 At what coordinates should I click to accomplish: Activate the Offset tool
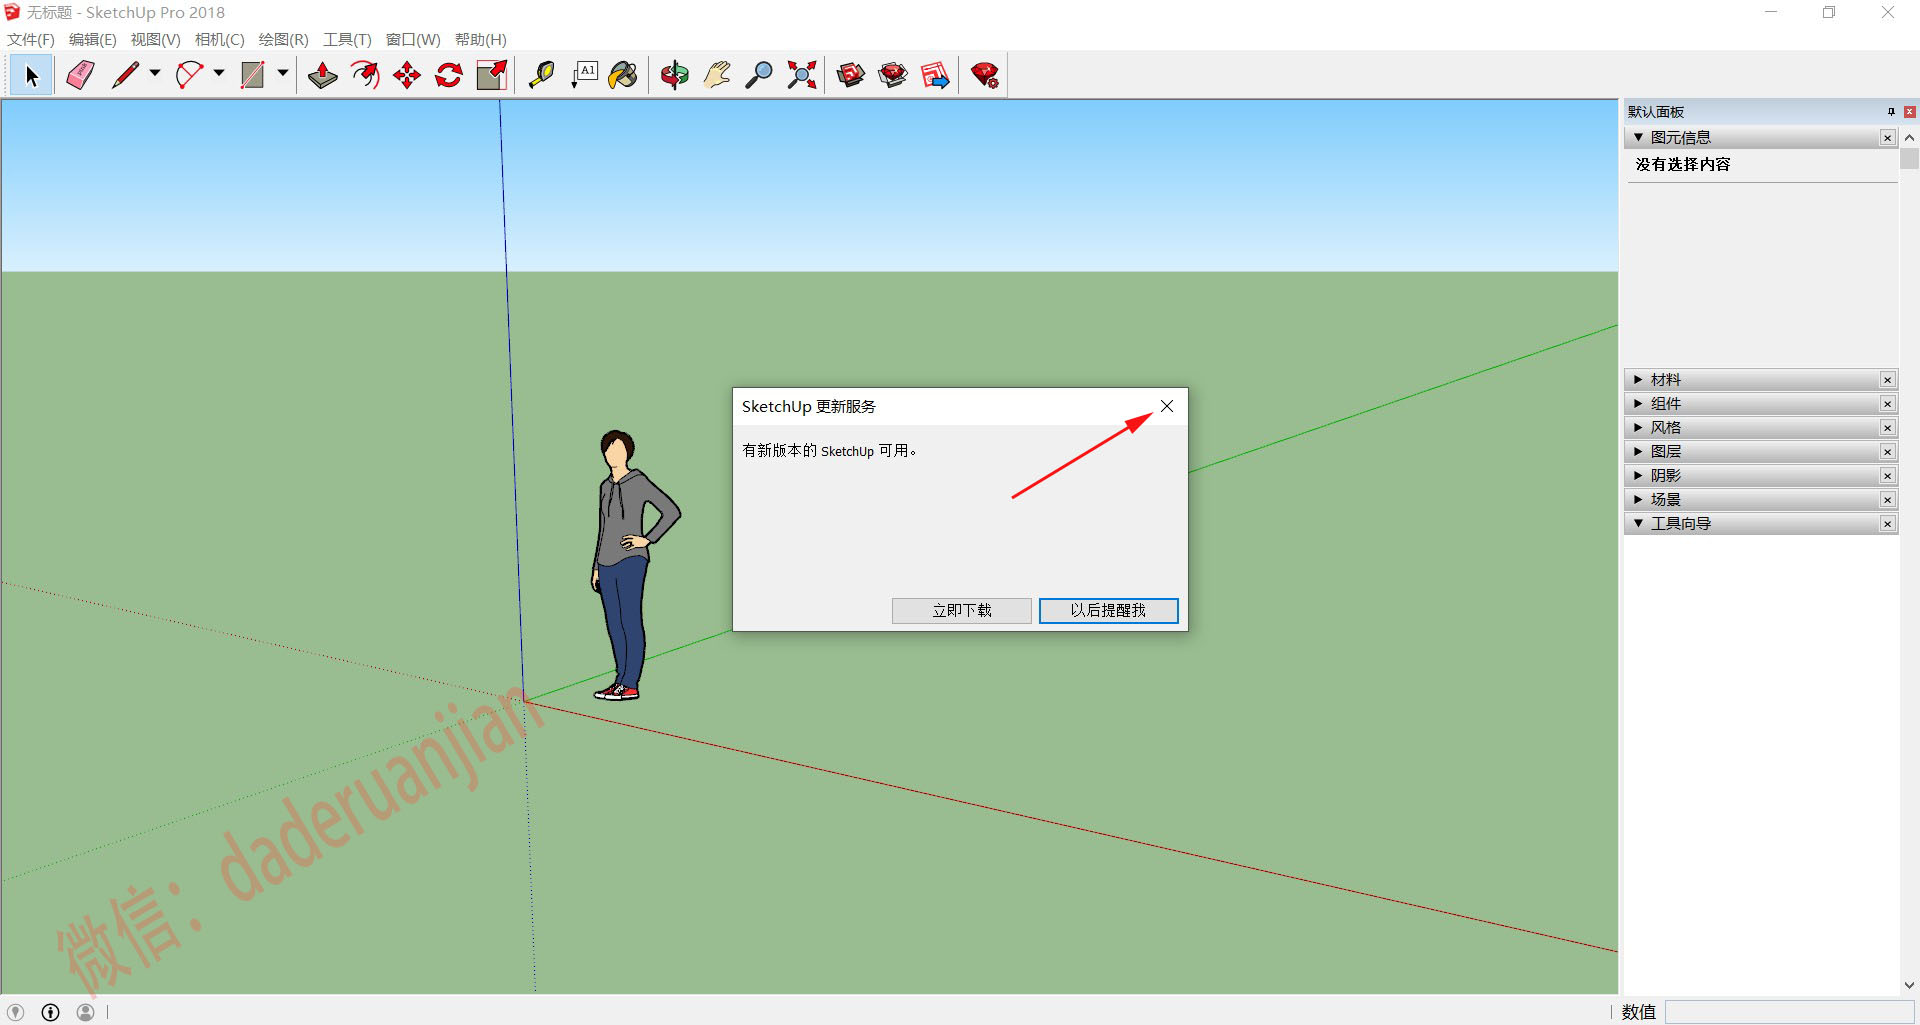pos(365,75)
